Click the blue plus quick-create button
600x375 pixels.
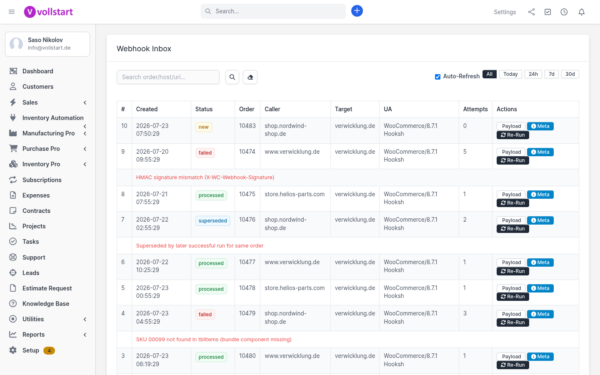click(357, 11)
